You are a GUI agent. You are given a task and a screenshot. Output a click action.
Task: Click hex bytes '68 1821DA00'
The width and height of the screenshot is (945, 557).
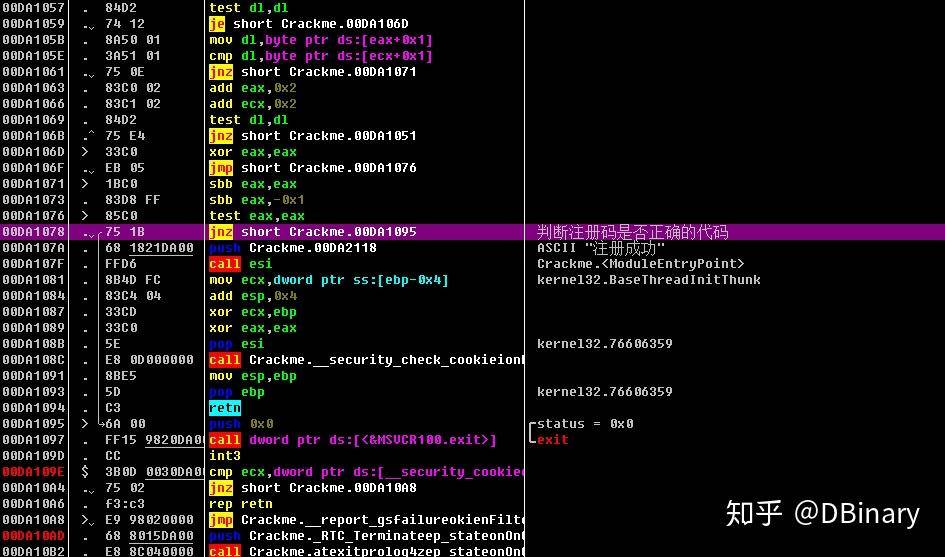click(x=149, y=248)
